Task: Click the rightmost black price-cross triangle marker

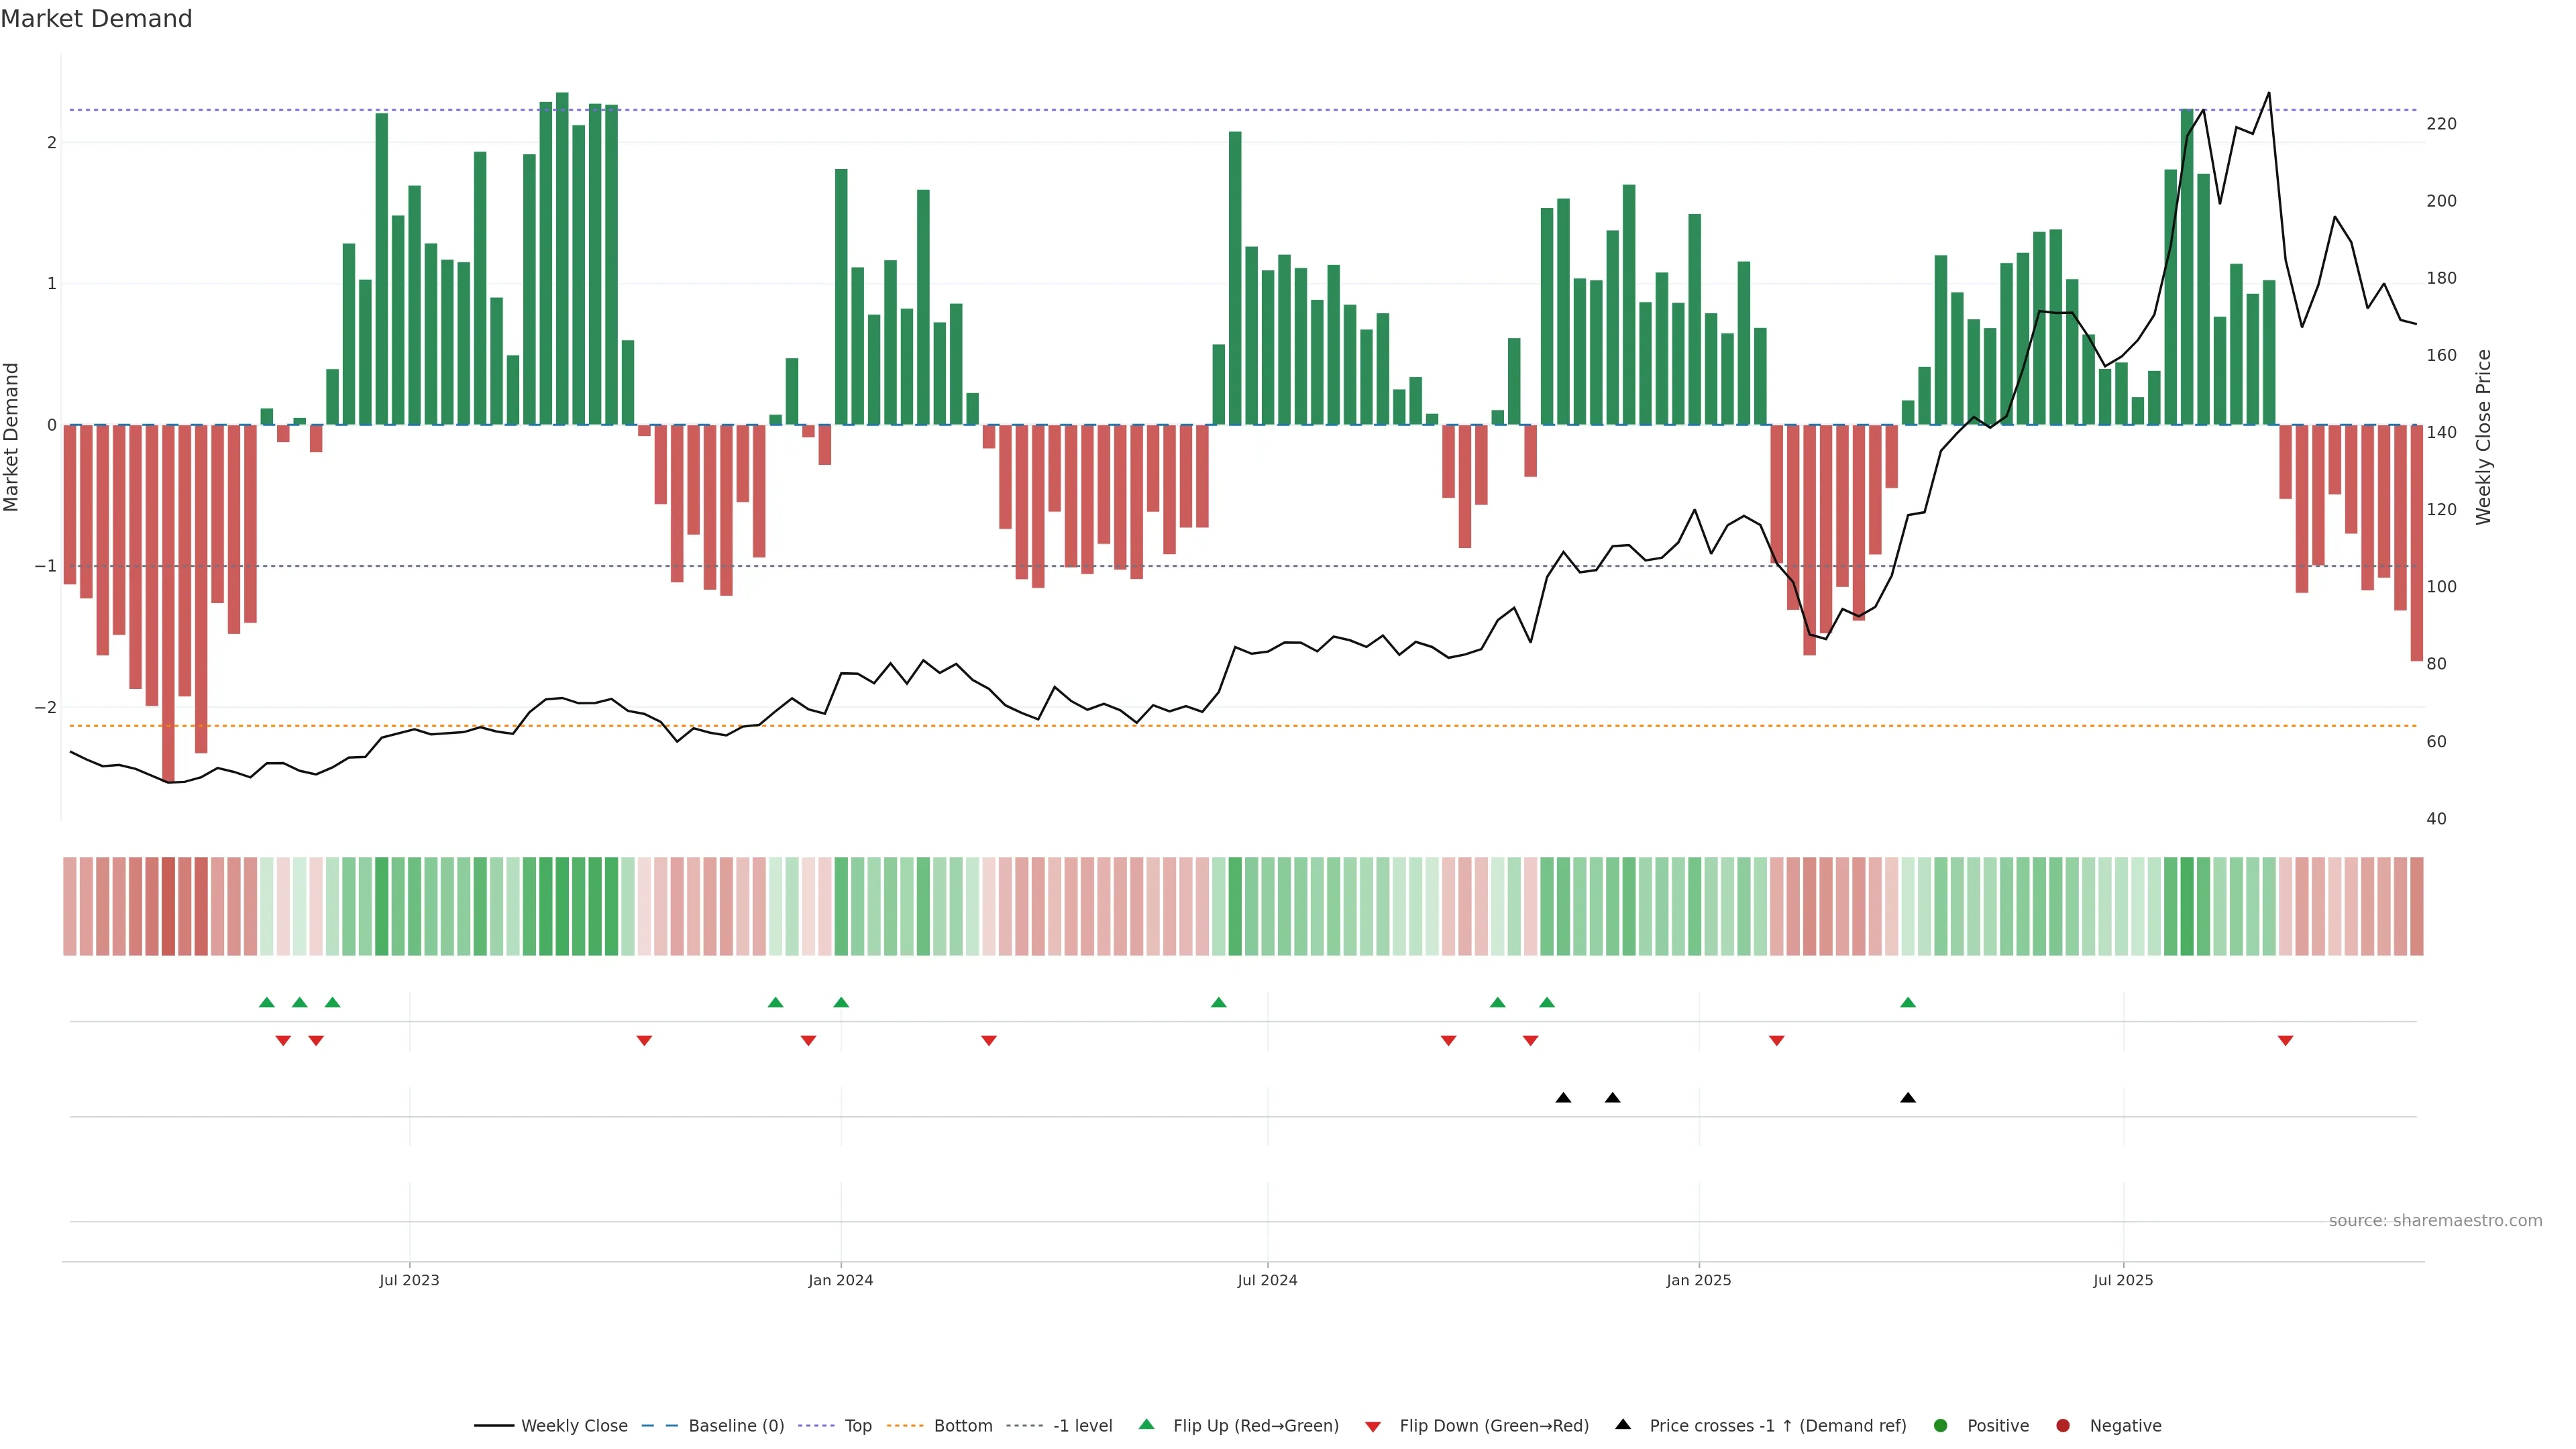Action: point(1908,1098)
